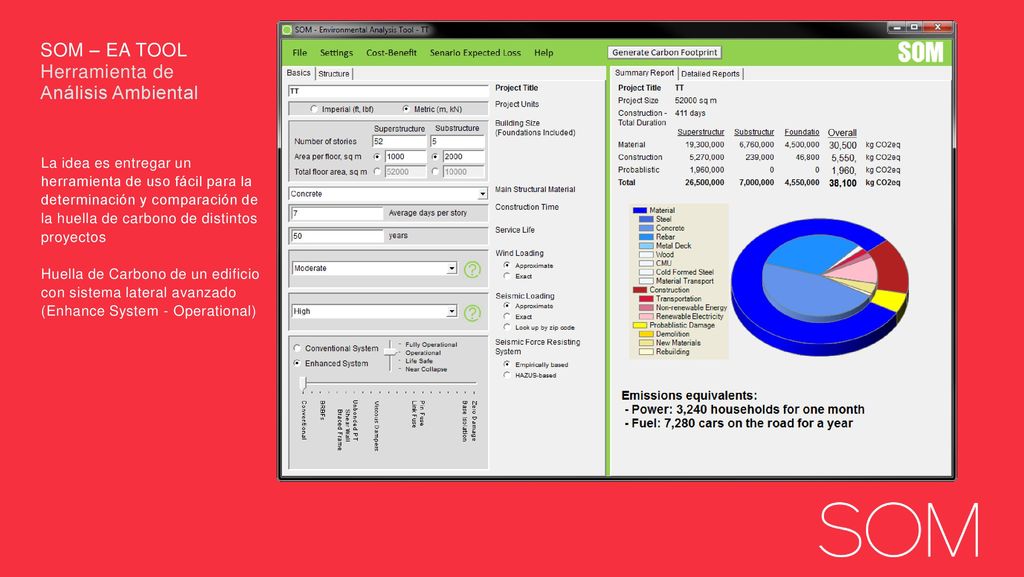Click the Construction Total Duration value 411 days
Image resolution: width=1024 pixels, height=577 pixels.
(x=690, y=113)
